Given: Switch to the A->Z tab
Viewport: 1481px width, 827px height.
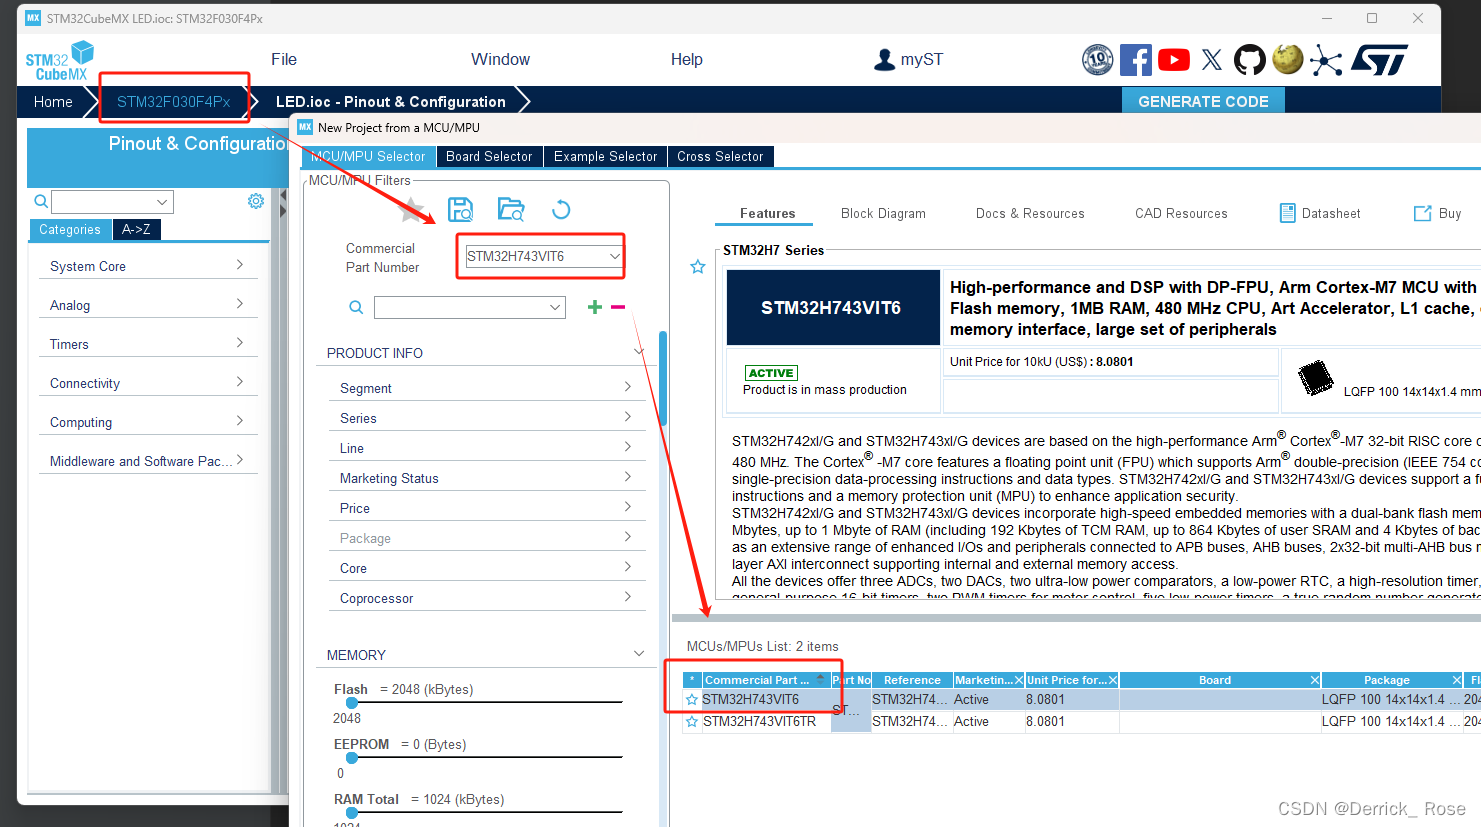Looking at the screenshot, I should coord(136,230).
